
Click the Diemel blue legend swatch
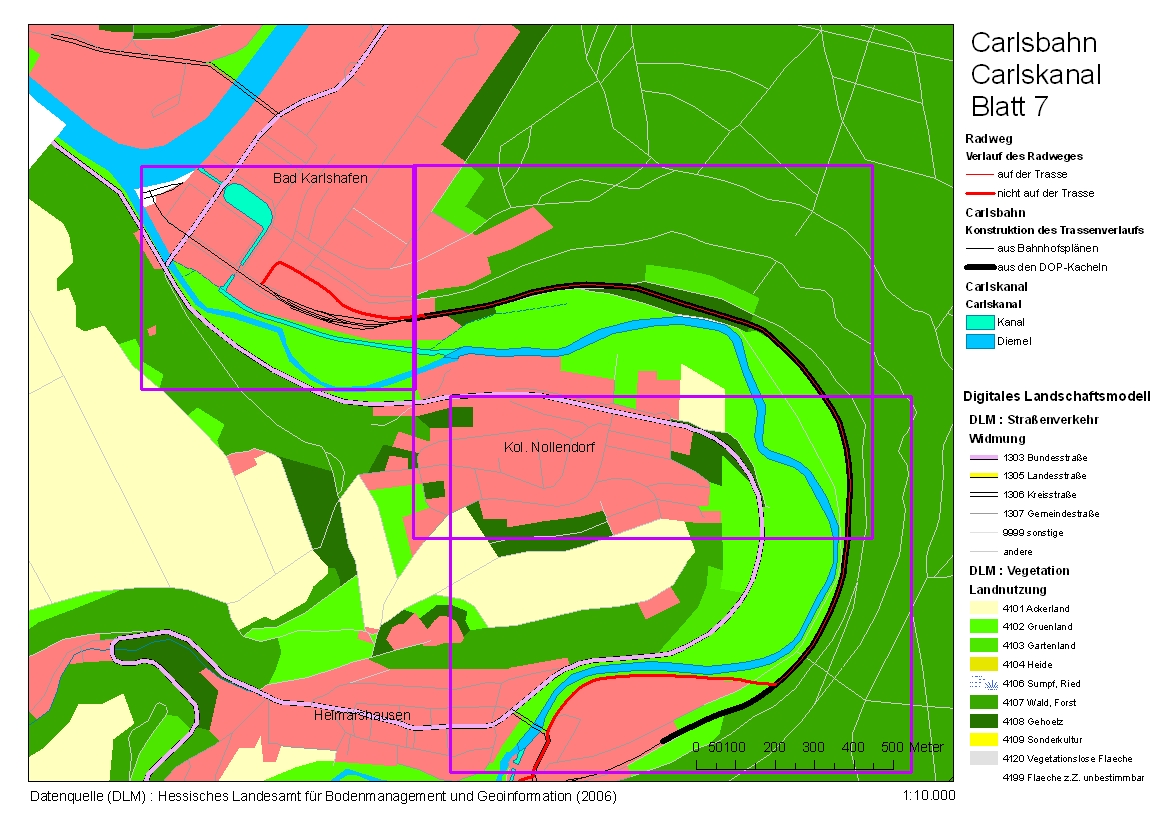[x=980, y=341]
